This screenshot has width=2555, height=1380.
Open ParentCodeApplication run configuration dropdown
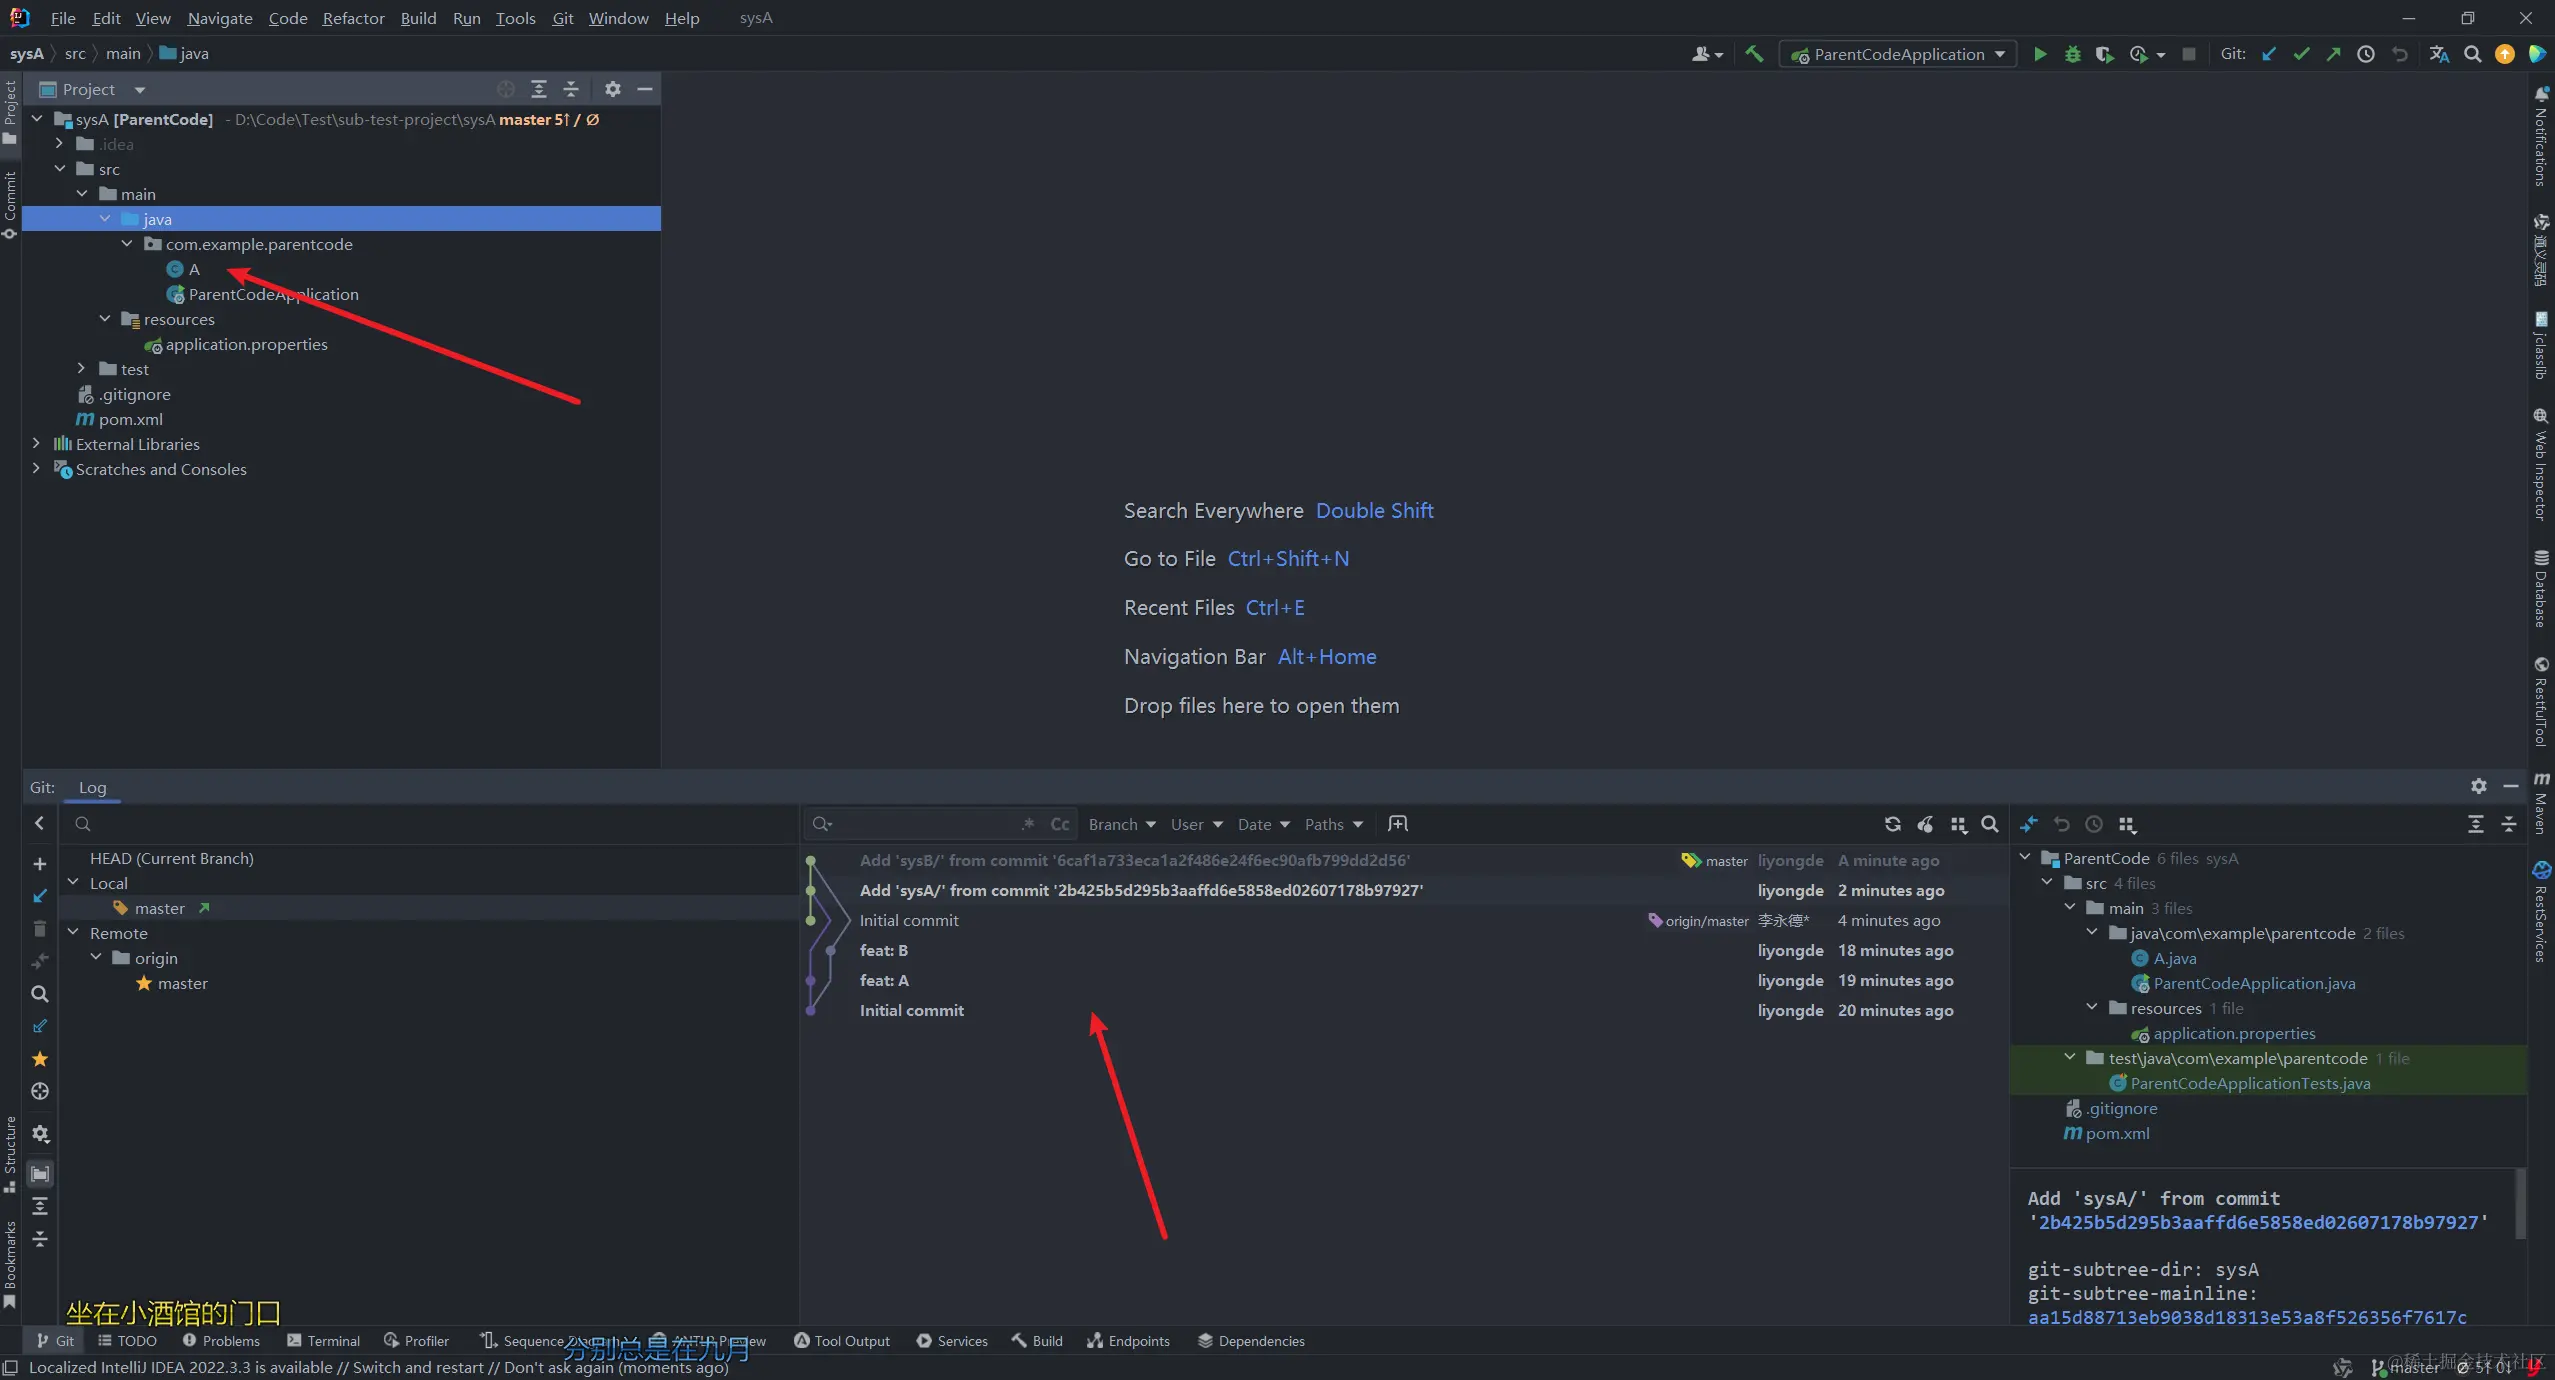[x=1898, y=54]
